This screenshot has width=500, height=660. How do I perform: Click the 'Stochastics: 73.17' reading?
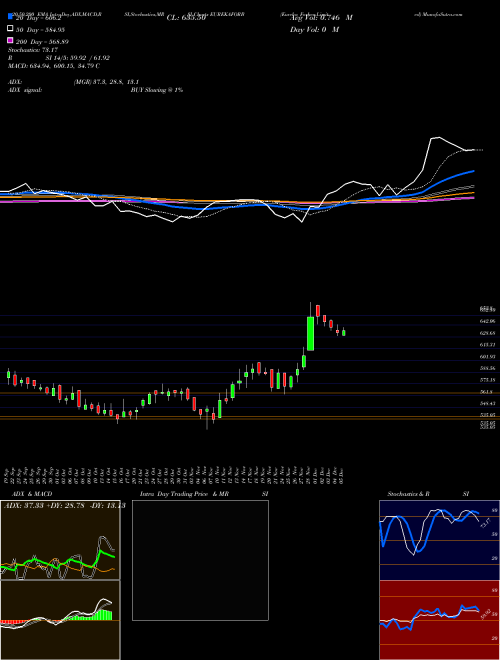coord(33,50)
